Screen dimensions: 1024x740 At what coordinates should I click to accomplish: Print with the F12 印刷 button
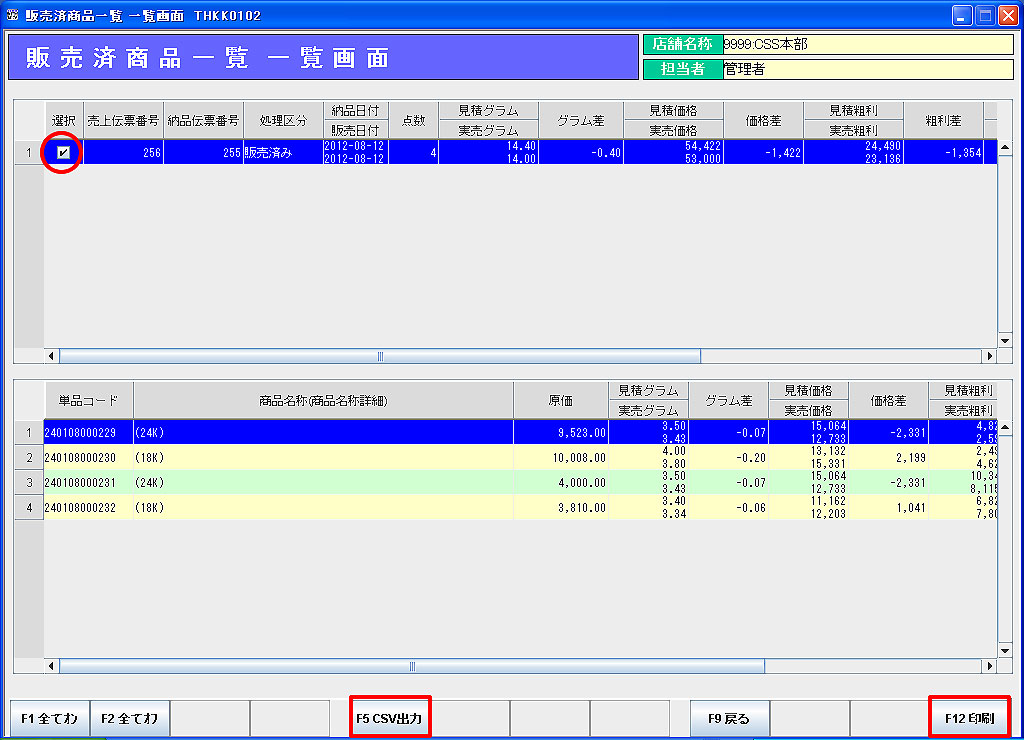(969, 718)
